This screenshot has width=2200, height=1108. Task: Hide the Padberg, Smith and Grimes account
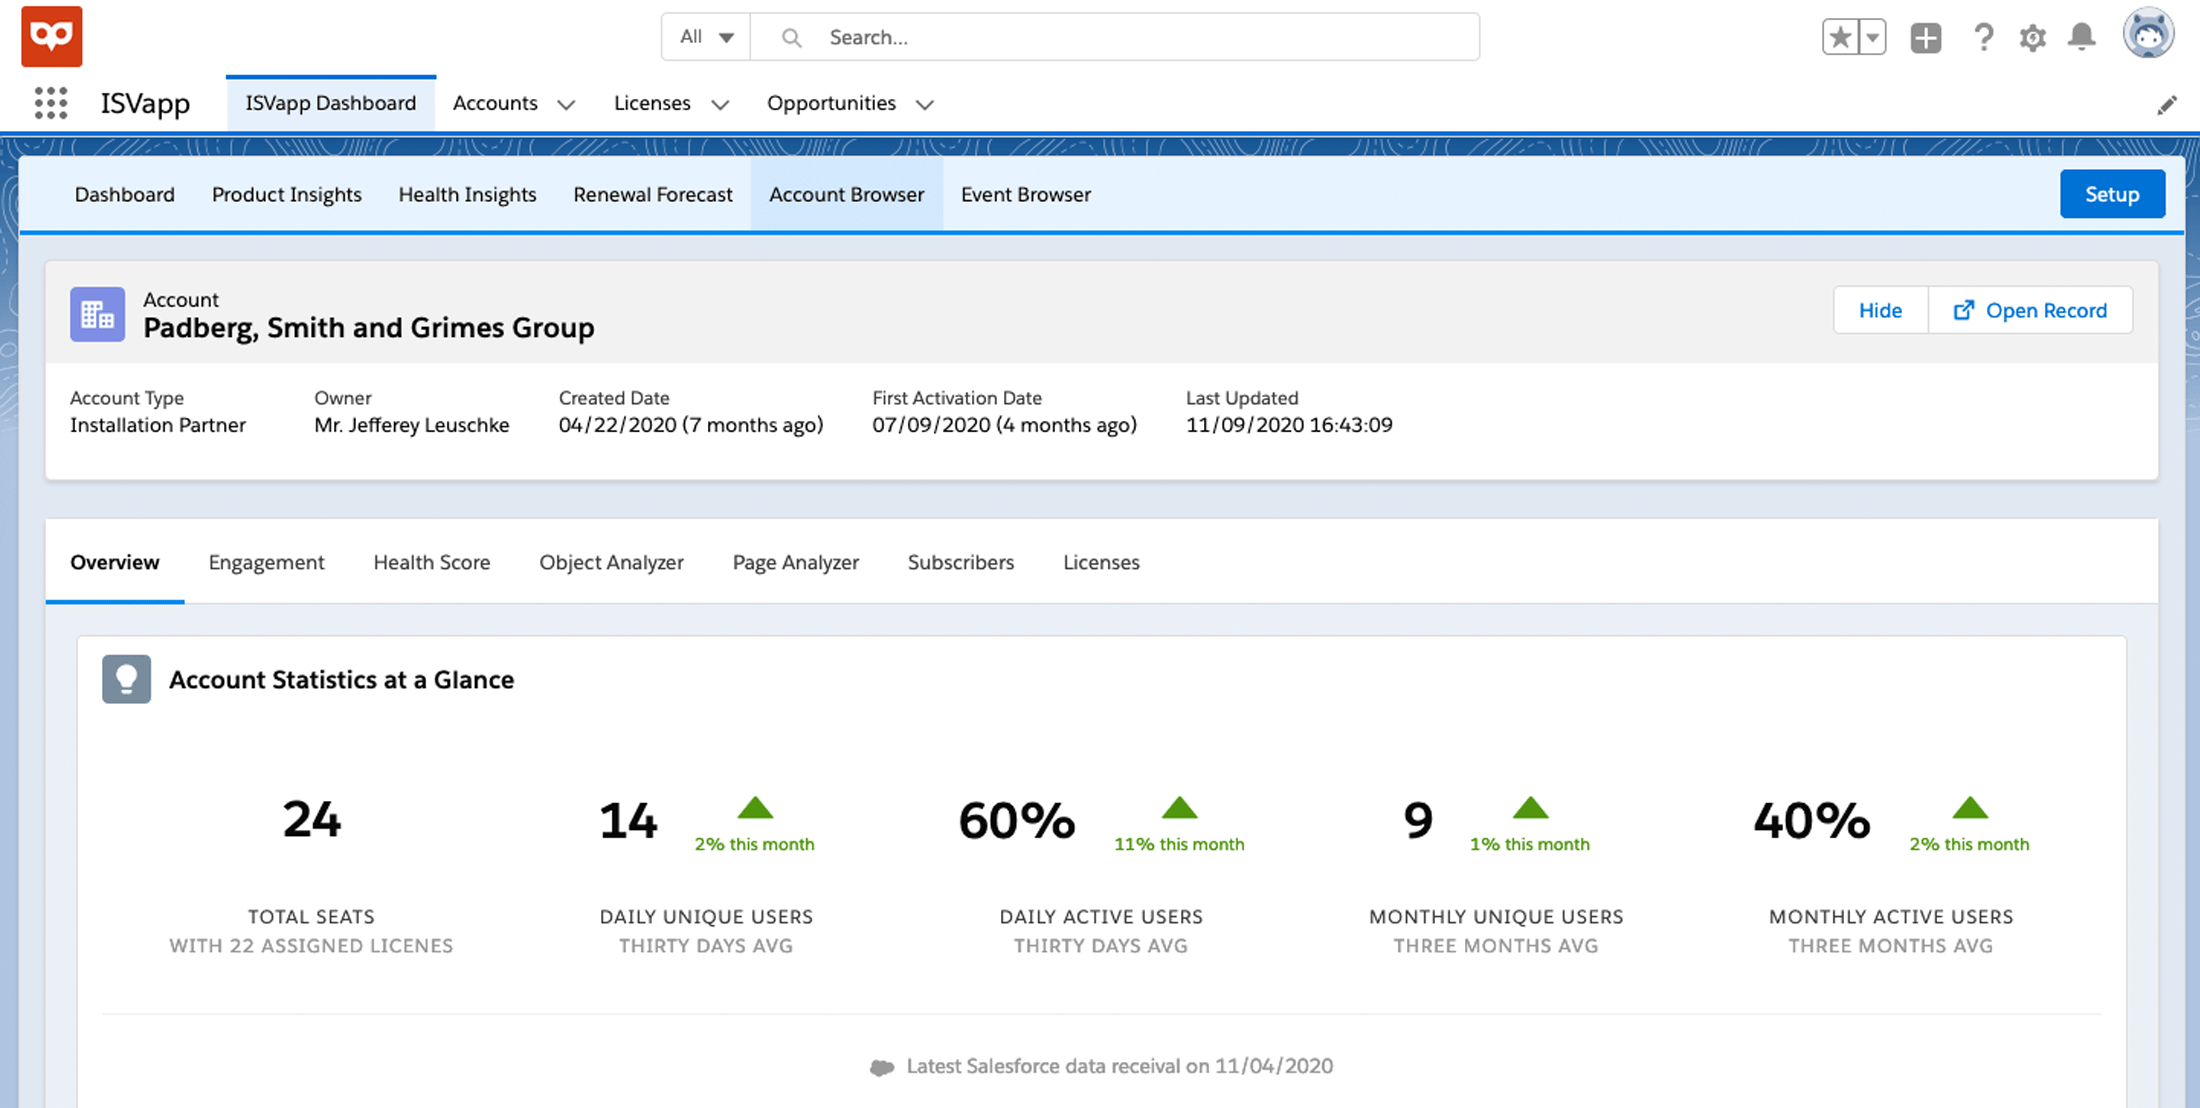pos(1881,310)
